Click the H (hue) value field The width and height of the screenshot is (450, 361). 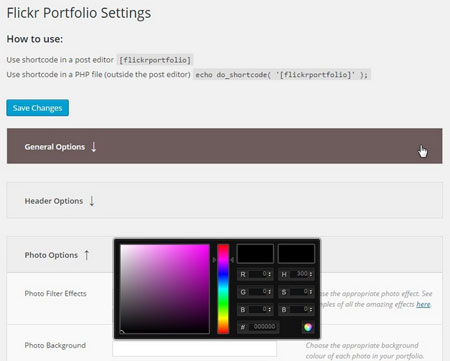tap(296, 274)
